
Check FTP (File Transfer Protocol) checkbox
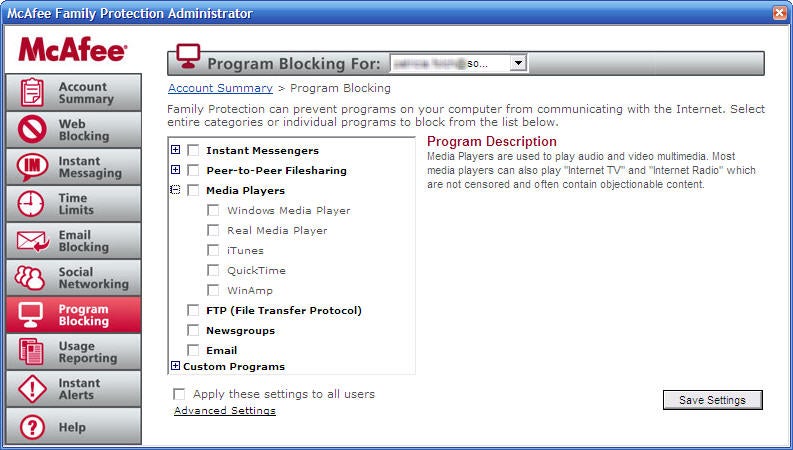pos(193,310)
